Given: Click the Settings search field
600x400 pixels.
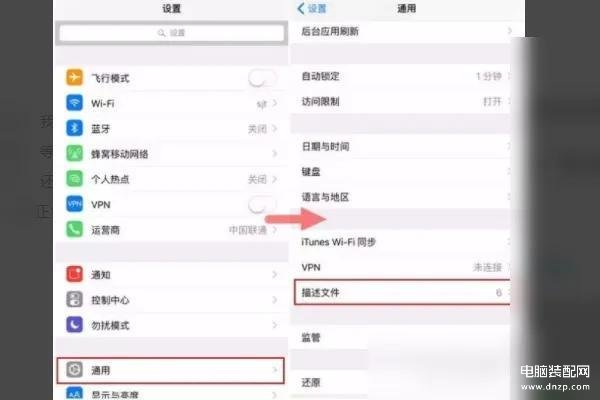Looking at the screenshot, I should point(172,33).
